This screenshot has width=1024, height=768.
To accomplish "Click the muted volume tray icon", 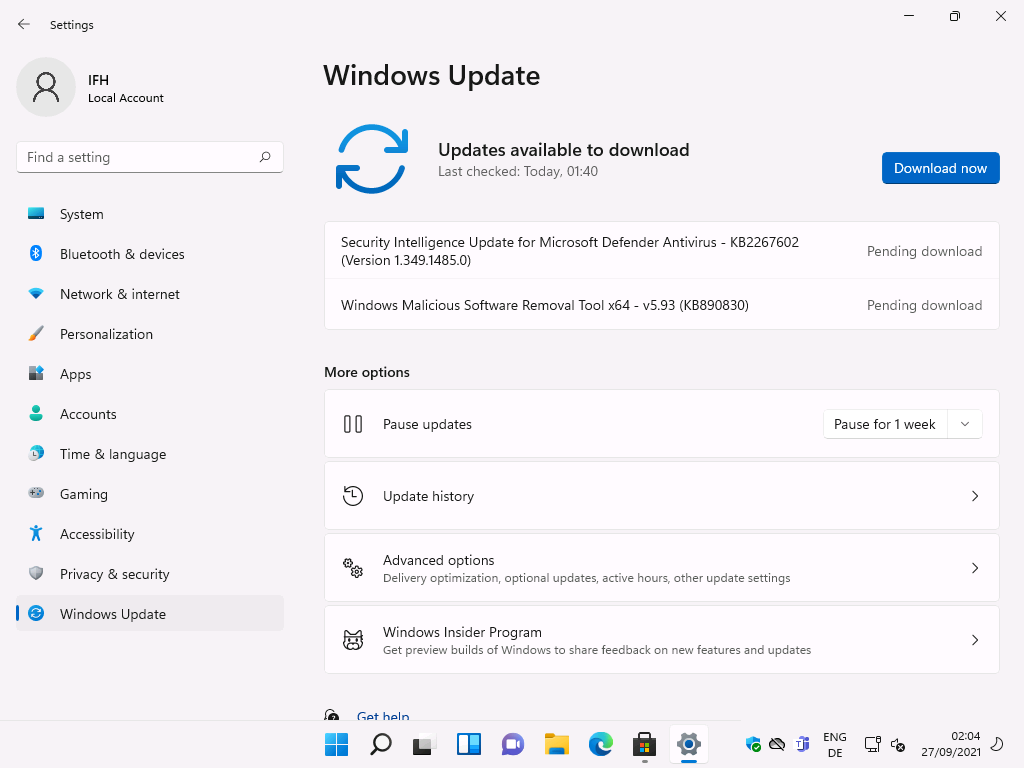I will tap(898, 744).
